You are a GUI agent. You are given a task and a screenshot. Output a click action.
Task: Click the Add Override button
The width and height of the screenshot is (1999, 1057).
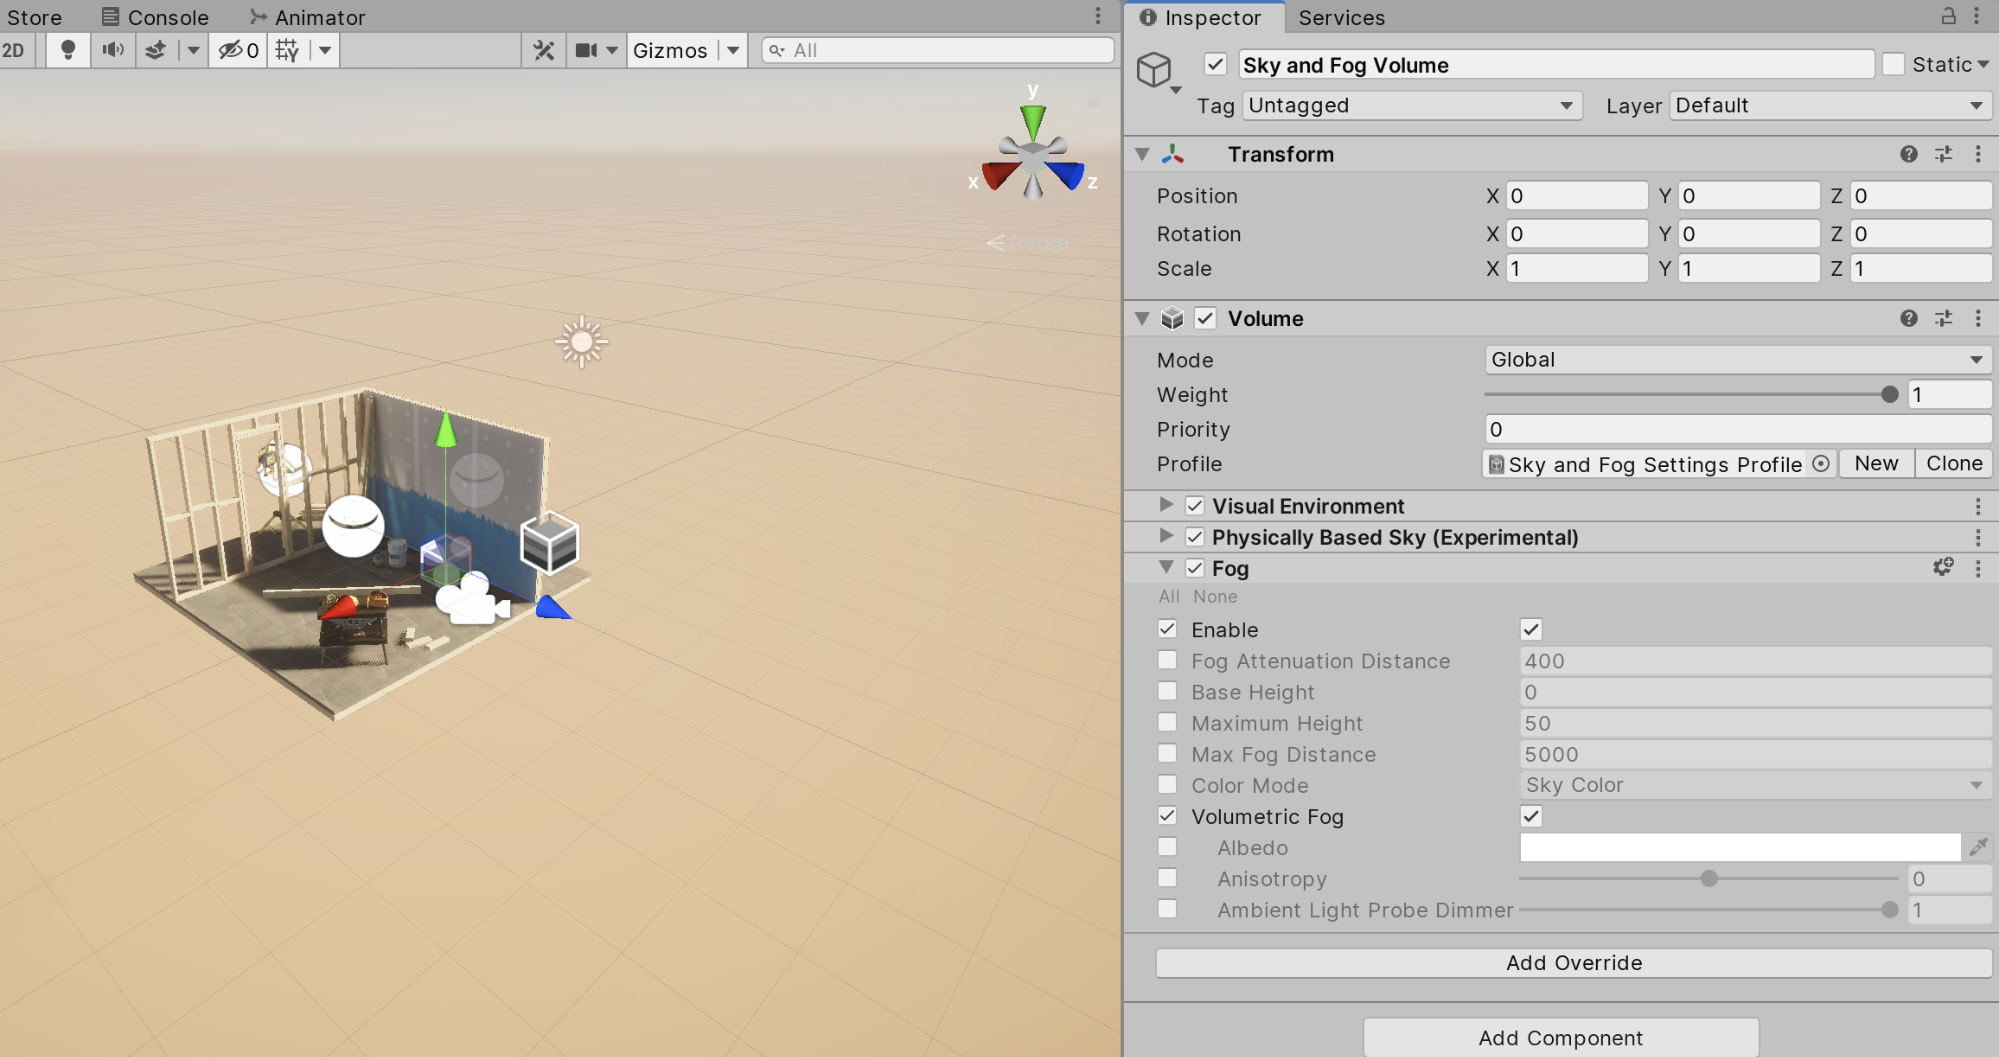(x=1573, y=962)
